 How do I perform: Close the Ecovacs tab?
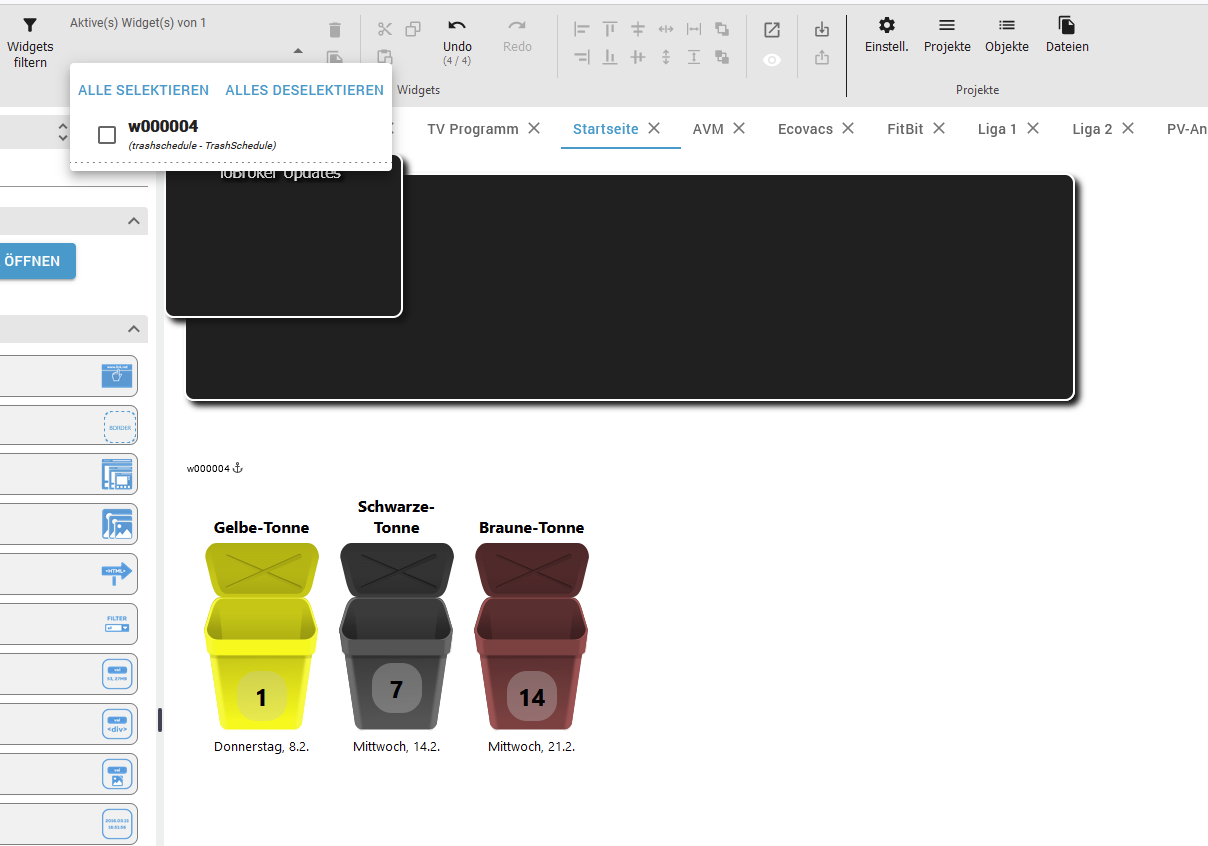tap(848, 128)
